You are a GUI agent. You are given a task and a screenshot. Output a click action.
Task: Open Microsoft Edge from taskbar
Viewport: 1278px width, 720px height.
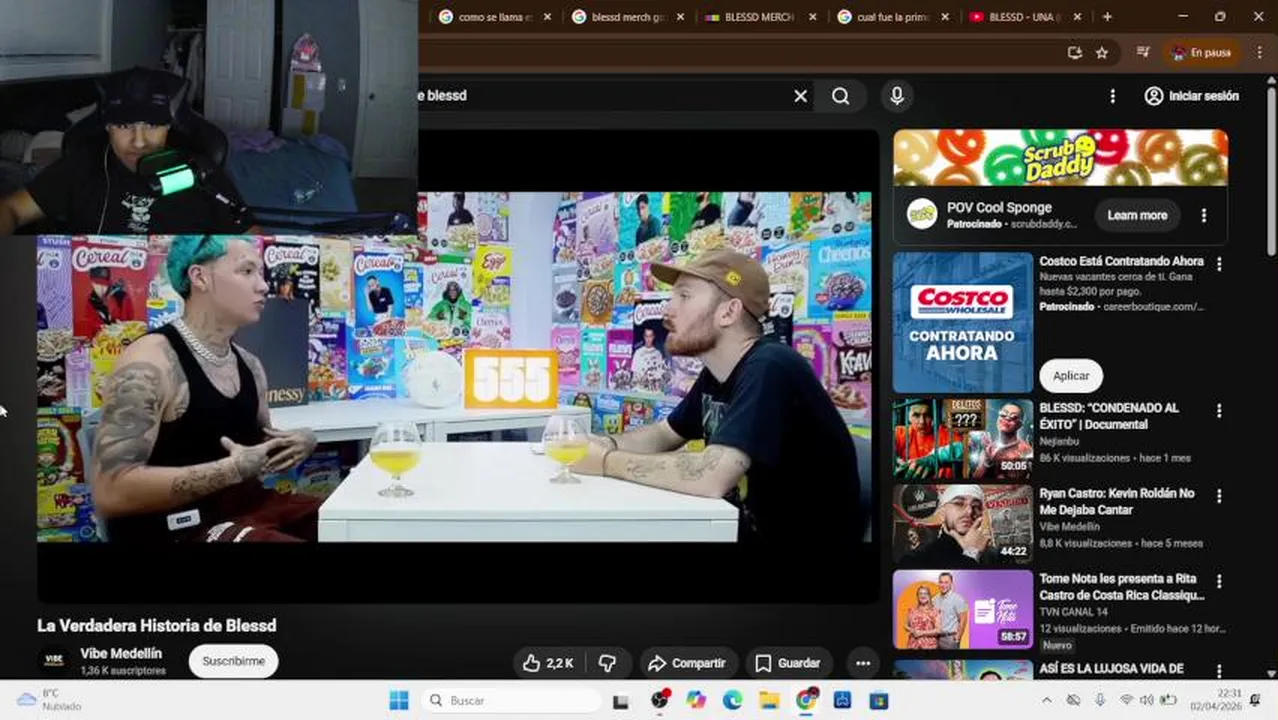[x=732, y=701]
